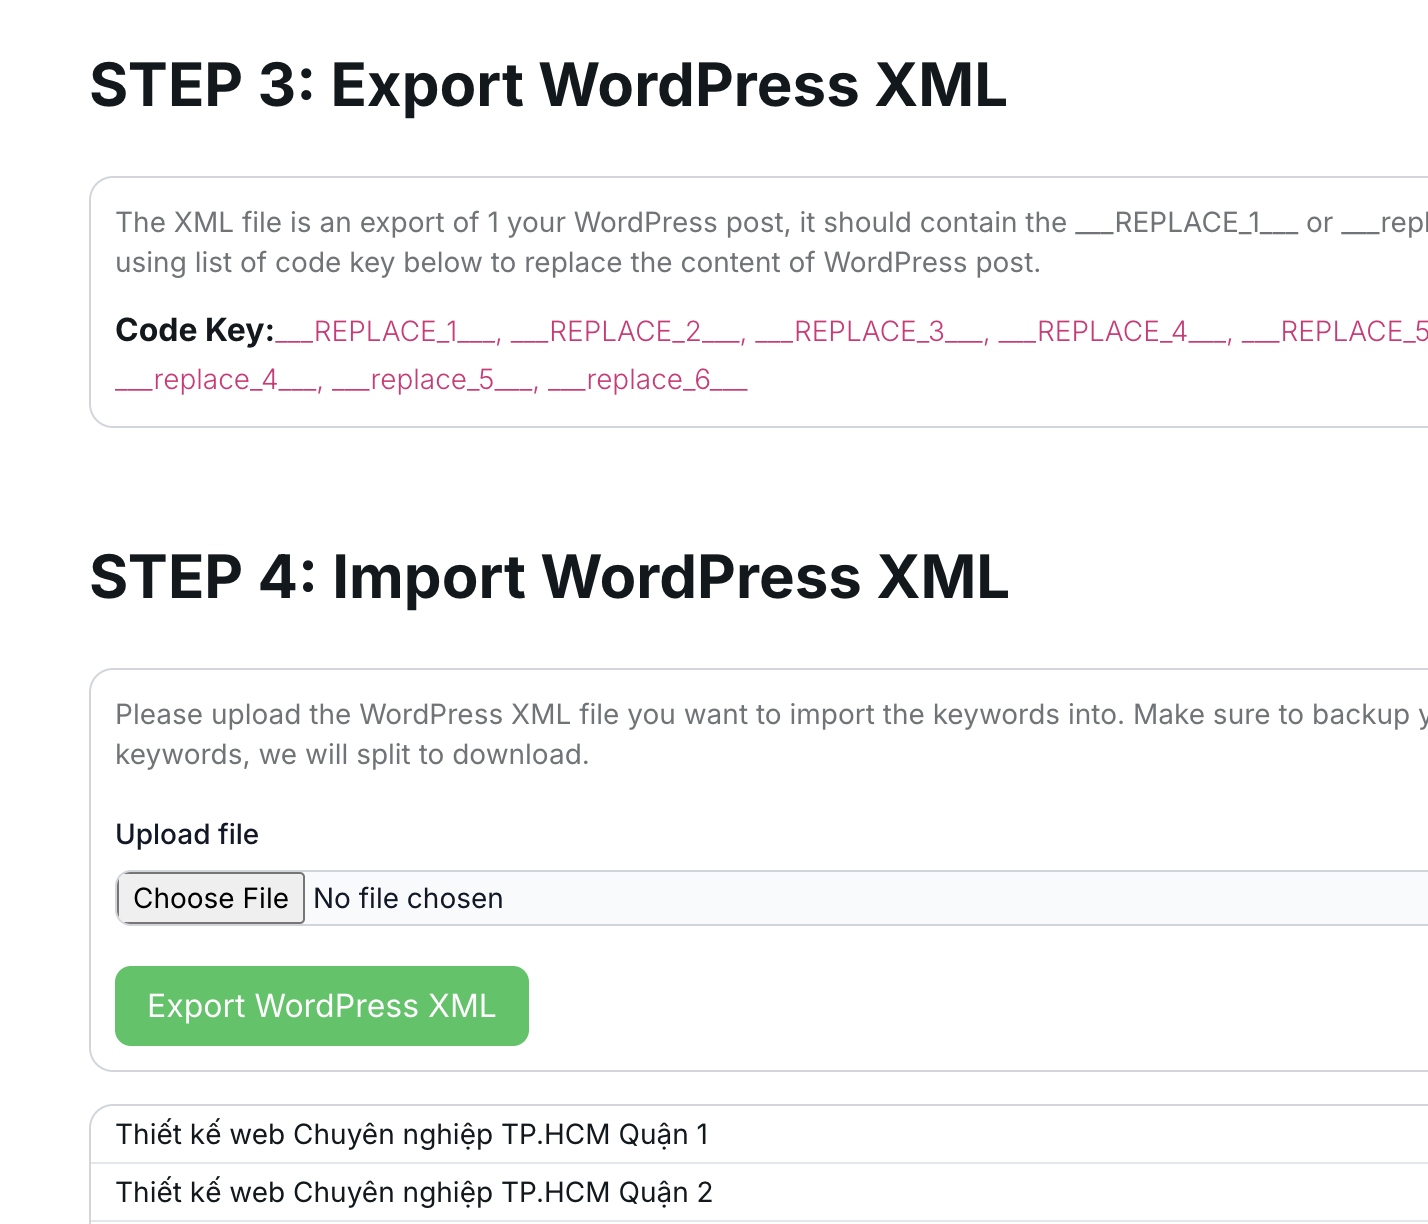Select code key ___replace_4___ lowercase

(x=217, y=381)
